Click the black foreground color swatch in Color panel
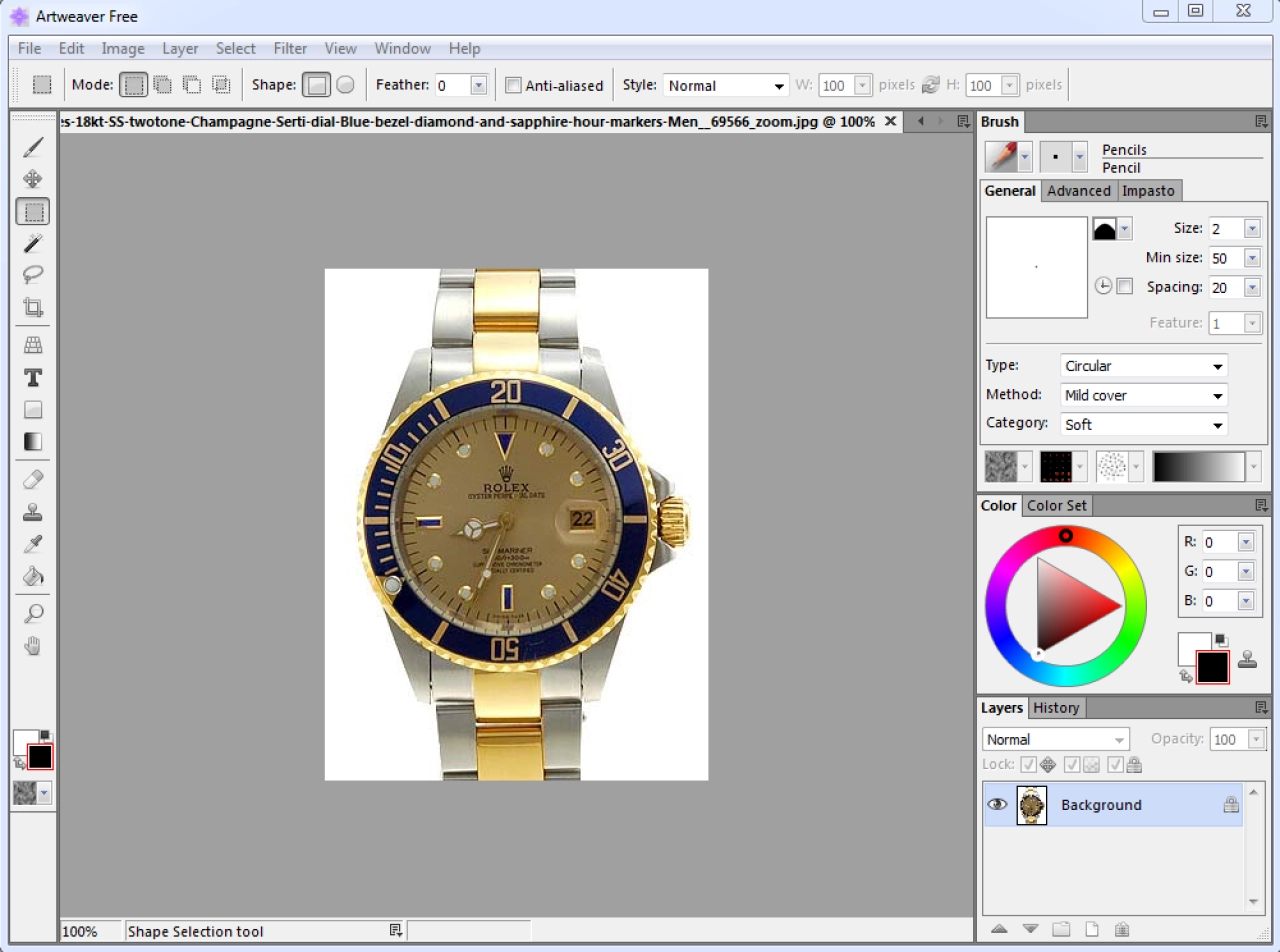The height and width of the screenshot is (952, 1280). point(1213,668)
